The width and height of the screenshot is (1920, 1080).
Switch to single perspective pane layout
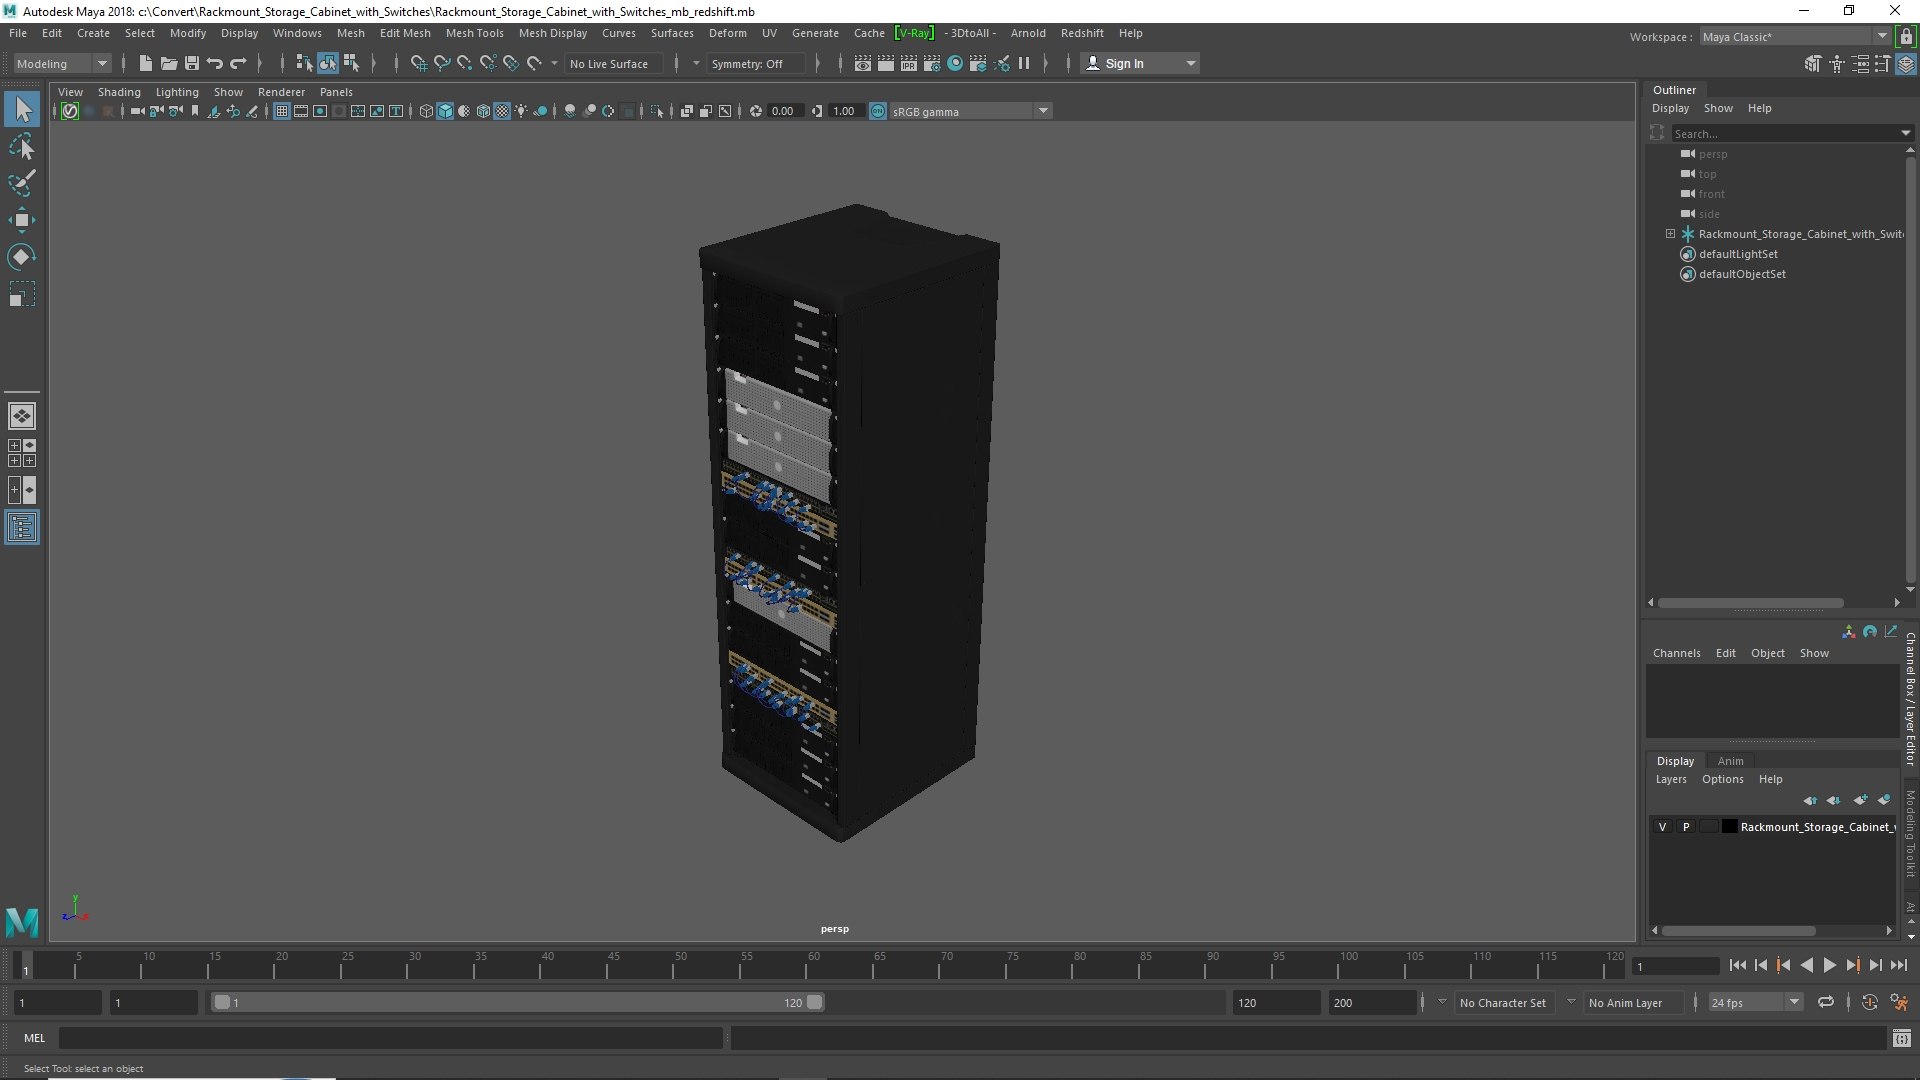22,416
